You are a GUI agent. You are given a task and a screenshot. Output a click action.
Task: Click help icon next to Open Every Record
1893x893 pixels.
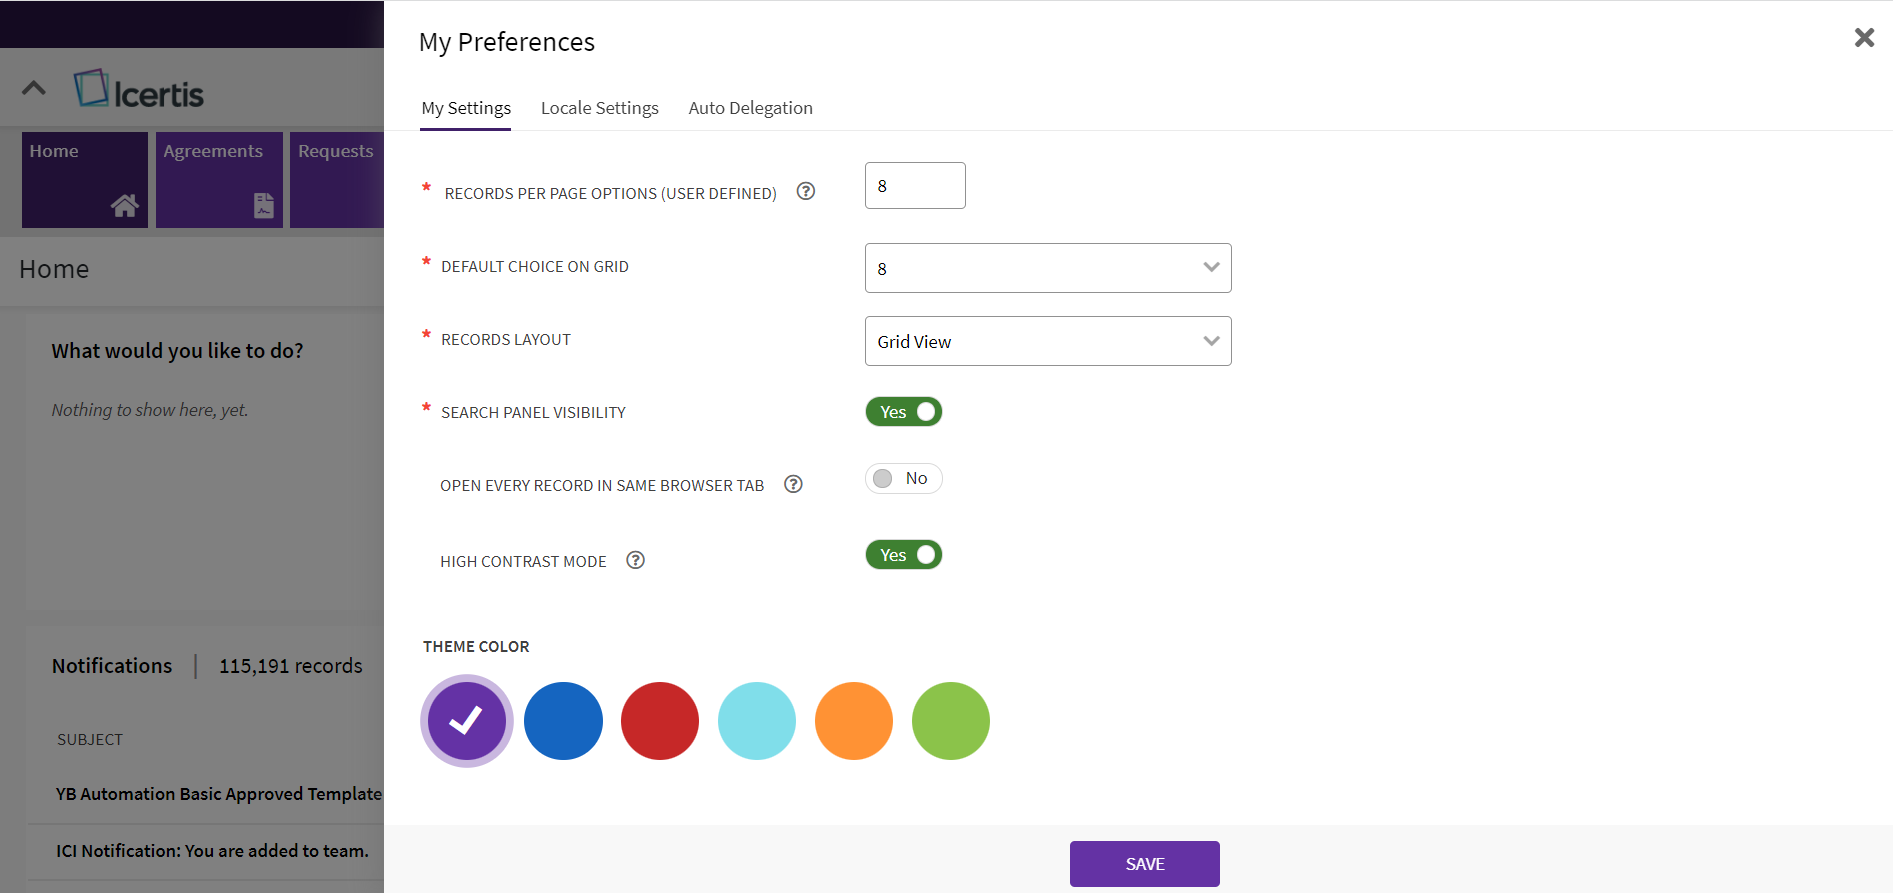(793, 484)
